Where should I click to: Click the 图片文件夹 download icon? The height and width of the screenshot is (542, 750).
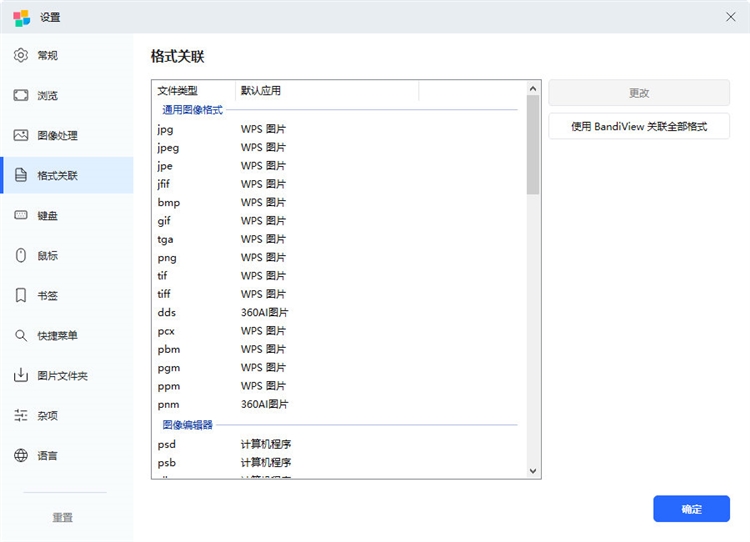coord(21,375)
